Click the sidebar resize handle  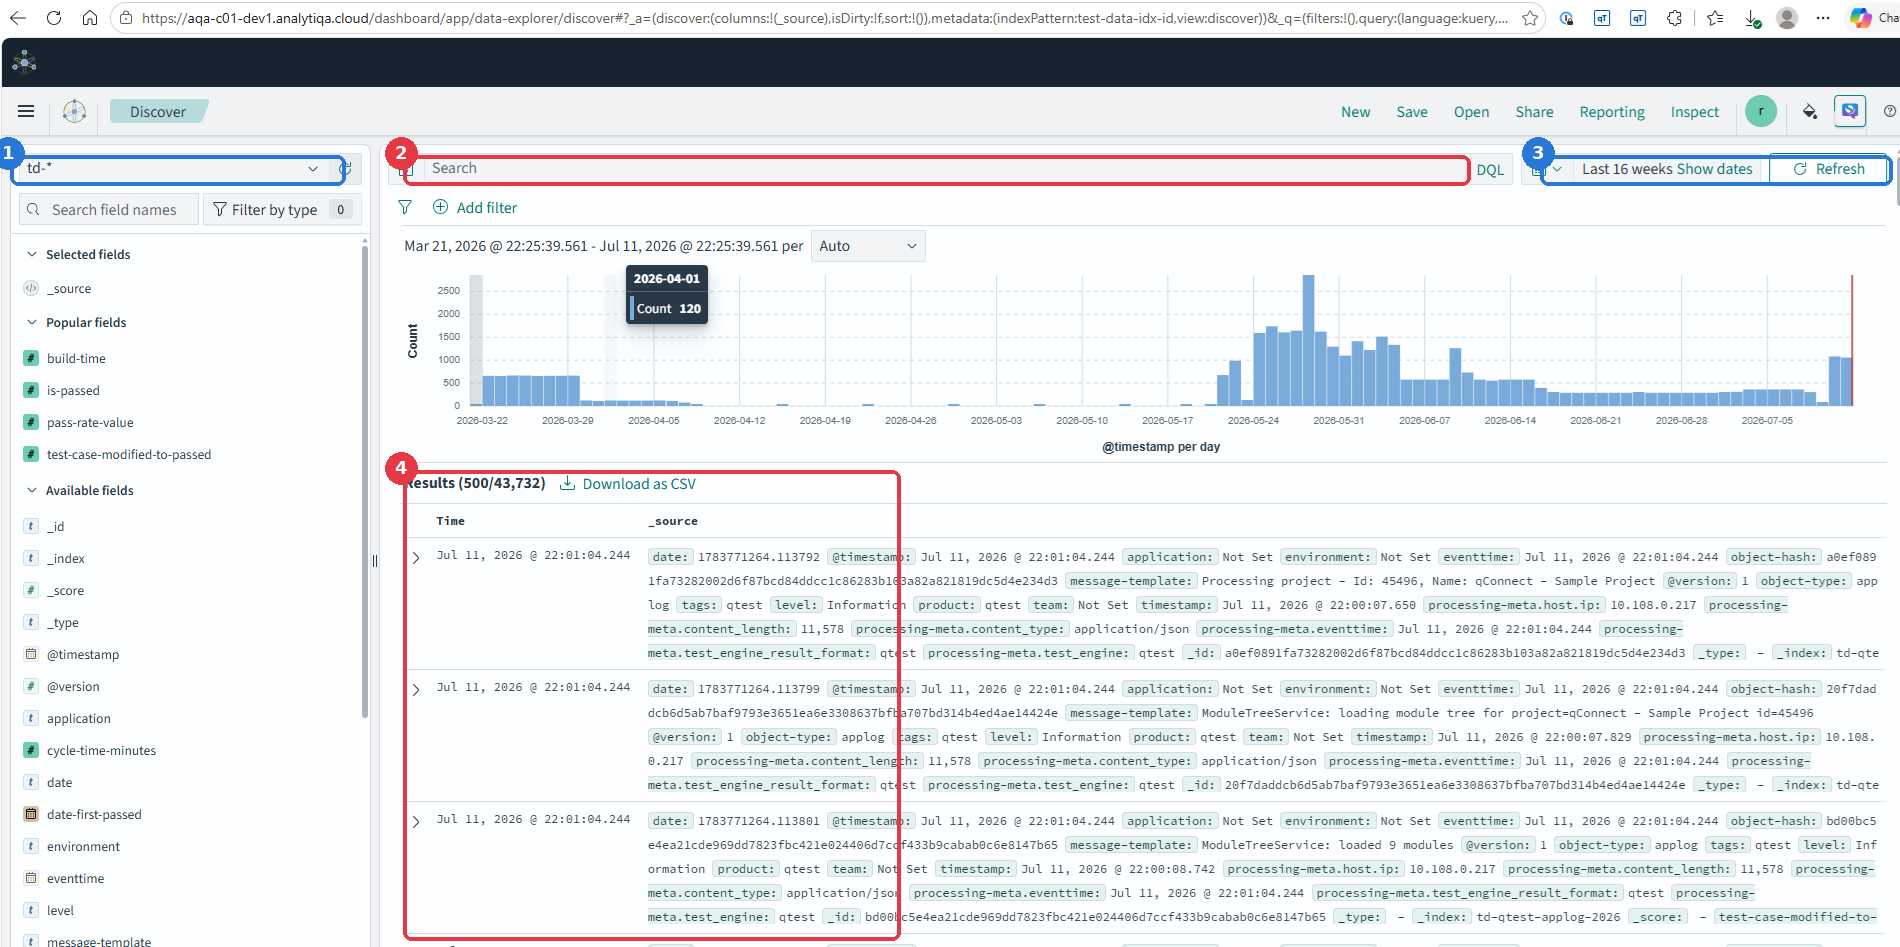click(x=374, y=561)
